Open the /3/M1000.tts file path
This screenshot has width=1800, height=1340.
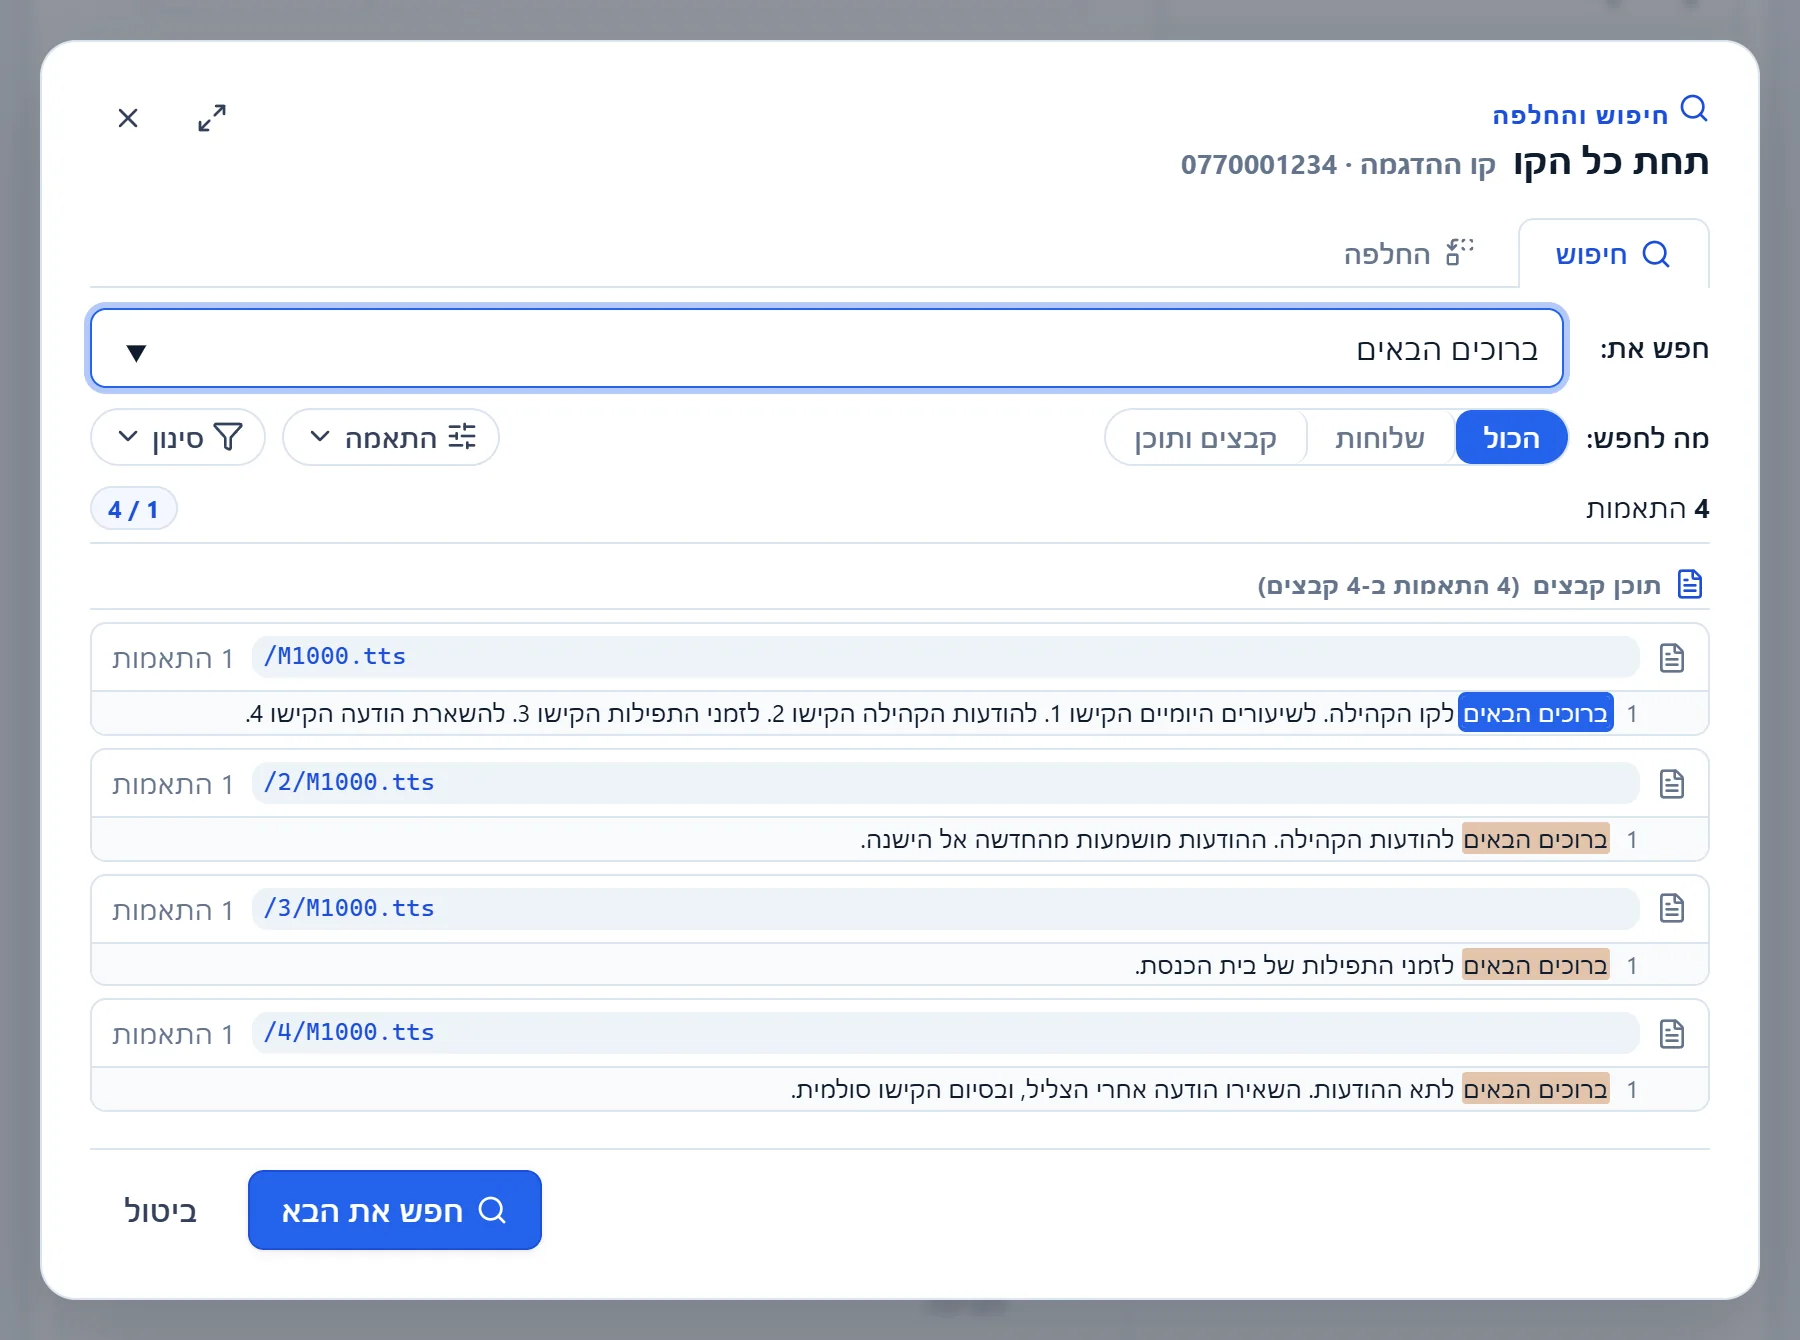[x=945, y=909]
